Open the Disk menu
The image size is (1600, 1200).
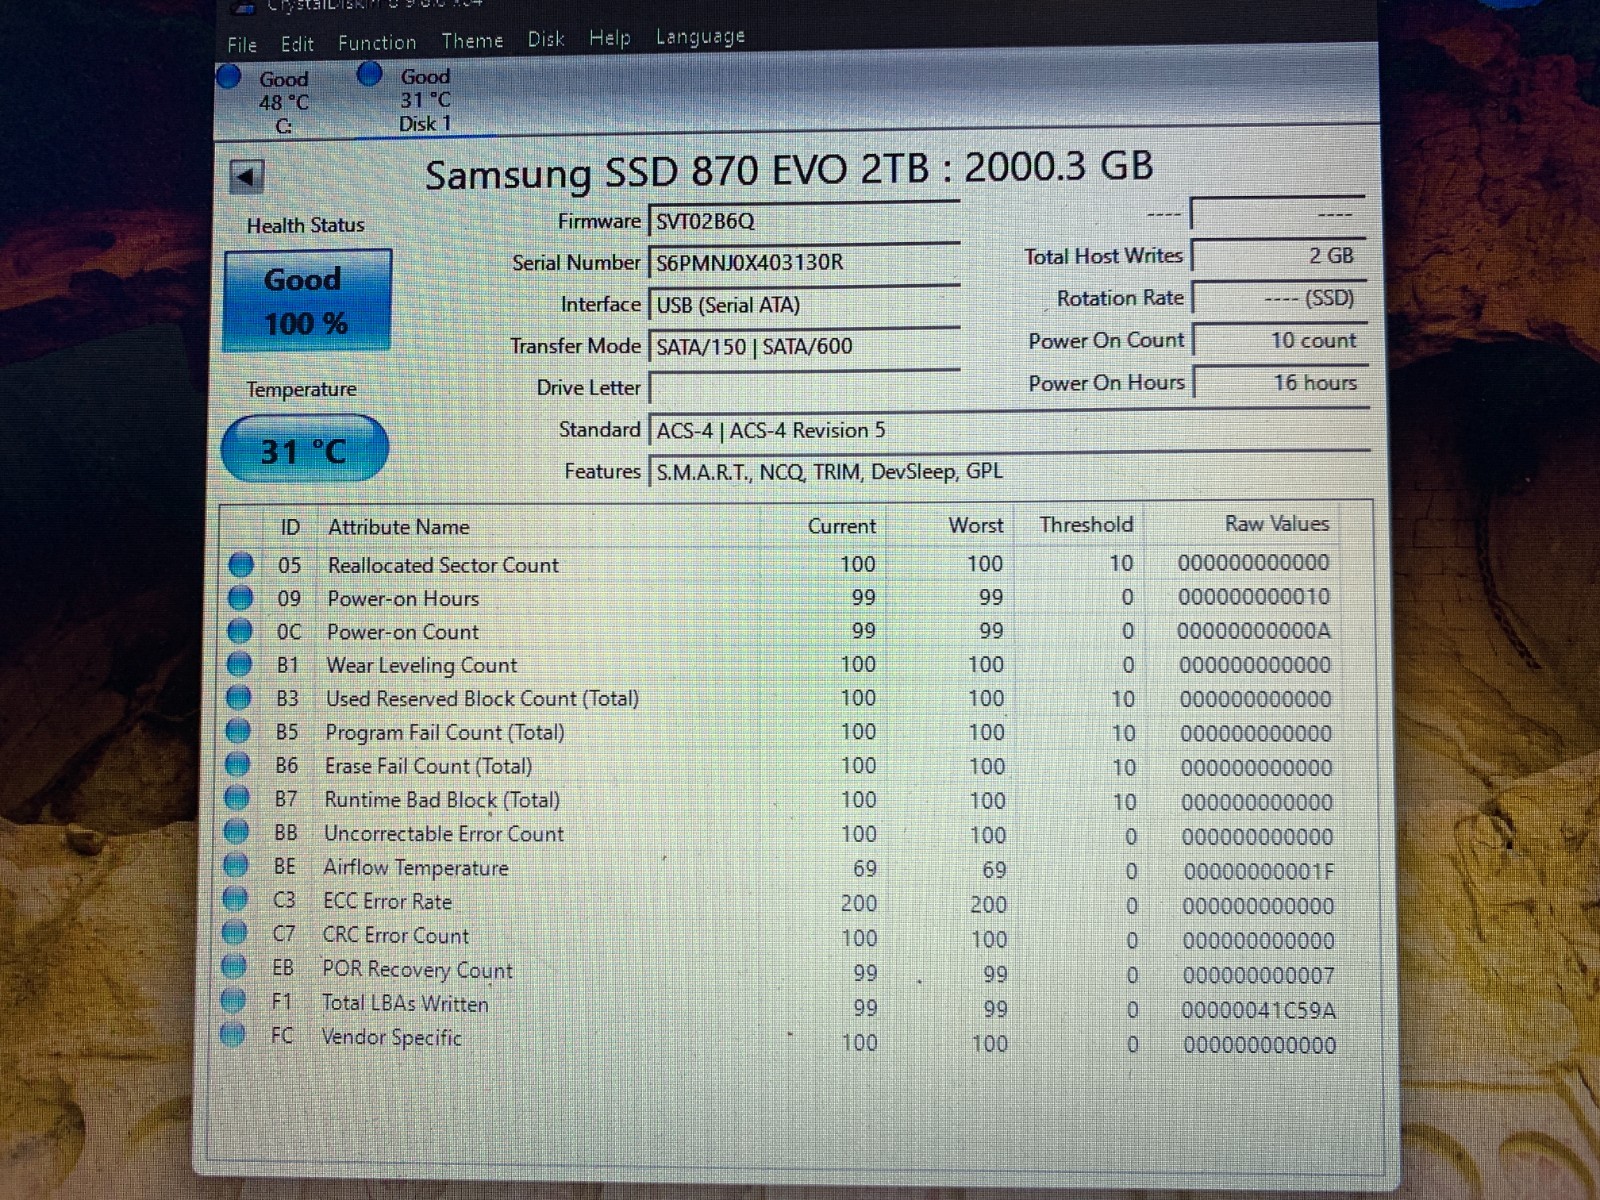[546, 39]
